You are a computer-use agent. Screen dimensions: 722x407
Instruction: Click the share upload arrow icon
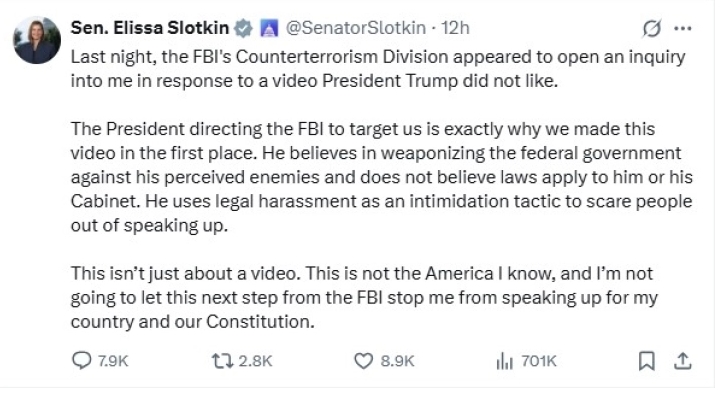[x=683, y=360]
